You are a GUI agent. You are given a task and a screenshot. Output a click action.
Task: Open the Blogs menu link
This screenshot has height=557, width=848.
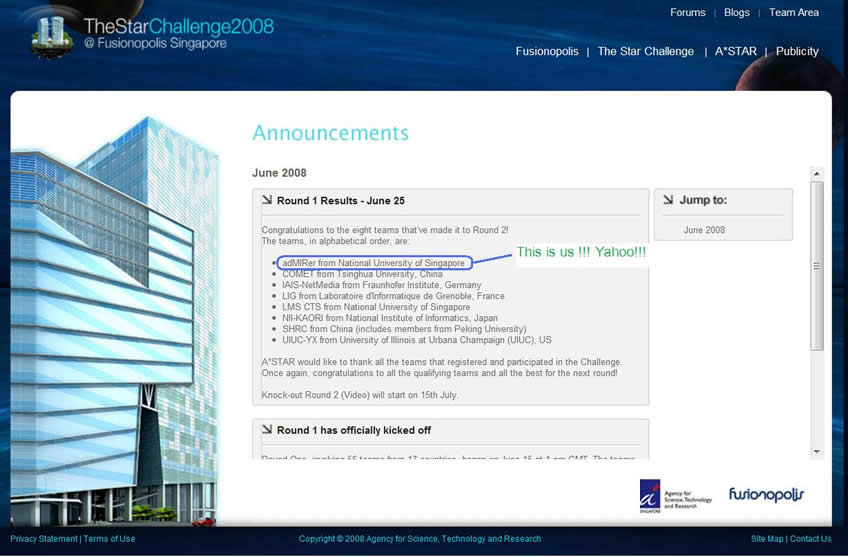click(x=736, y=13)
